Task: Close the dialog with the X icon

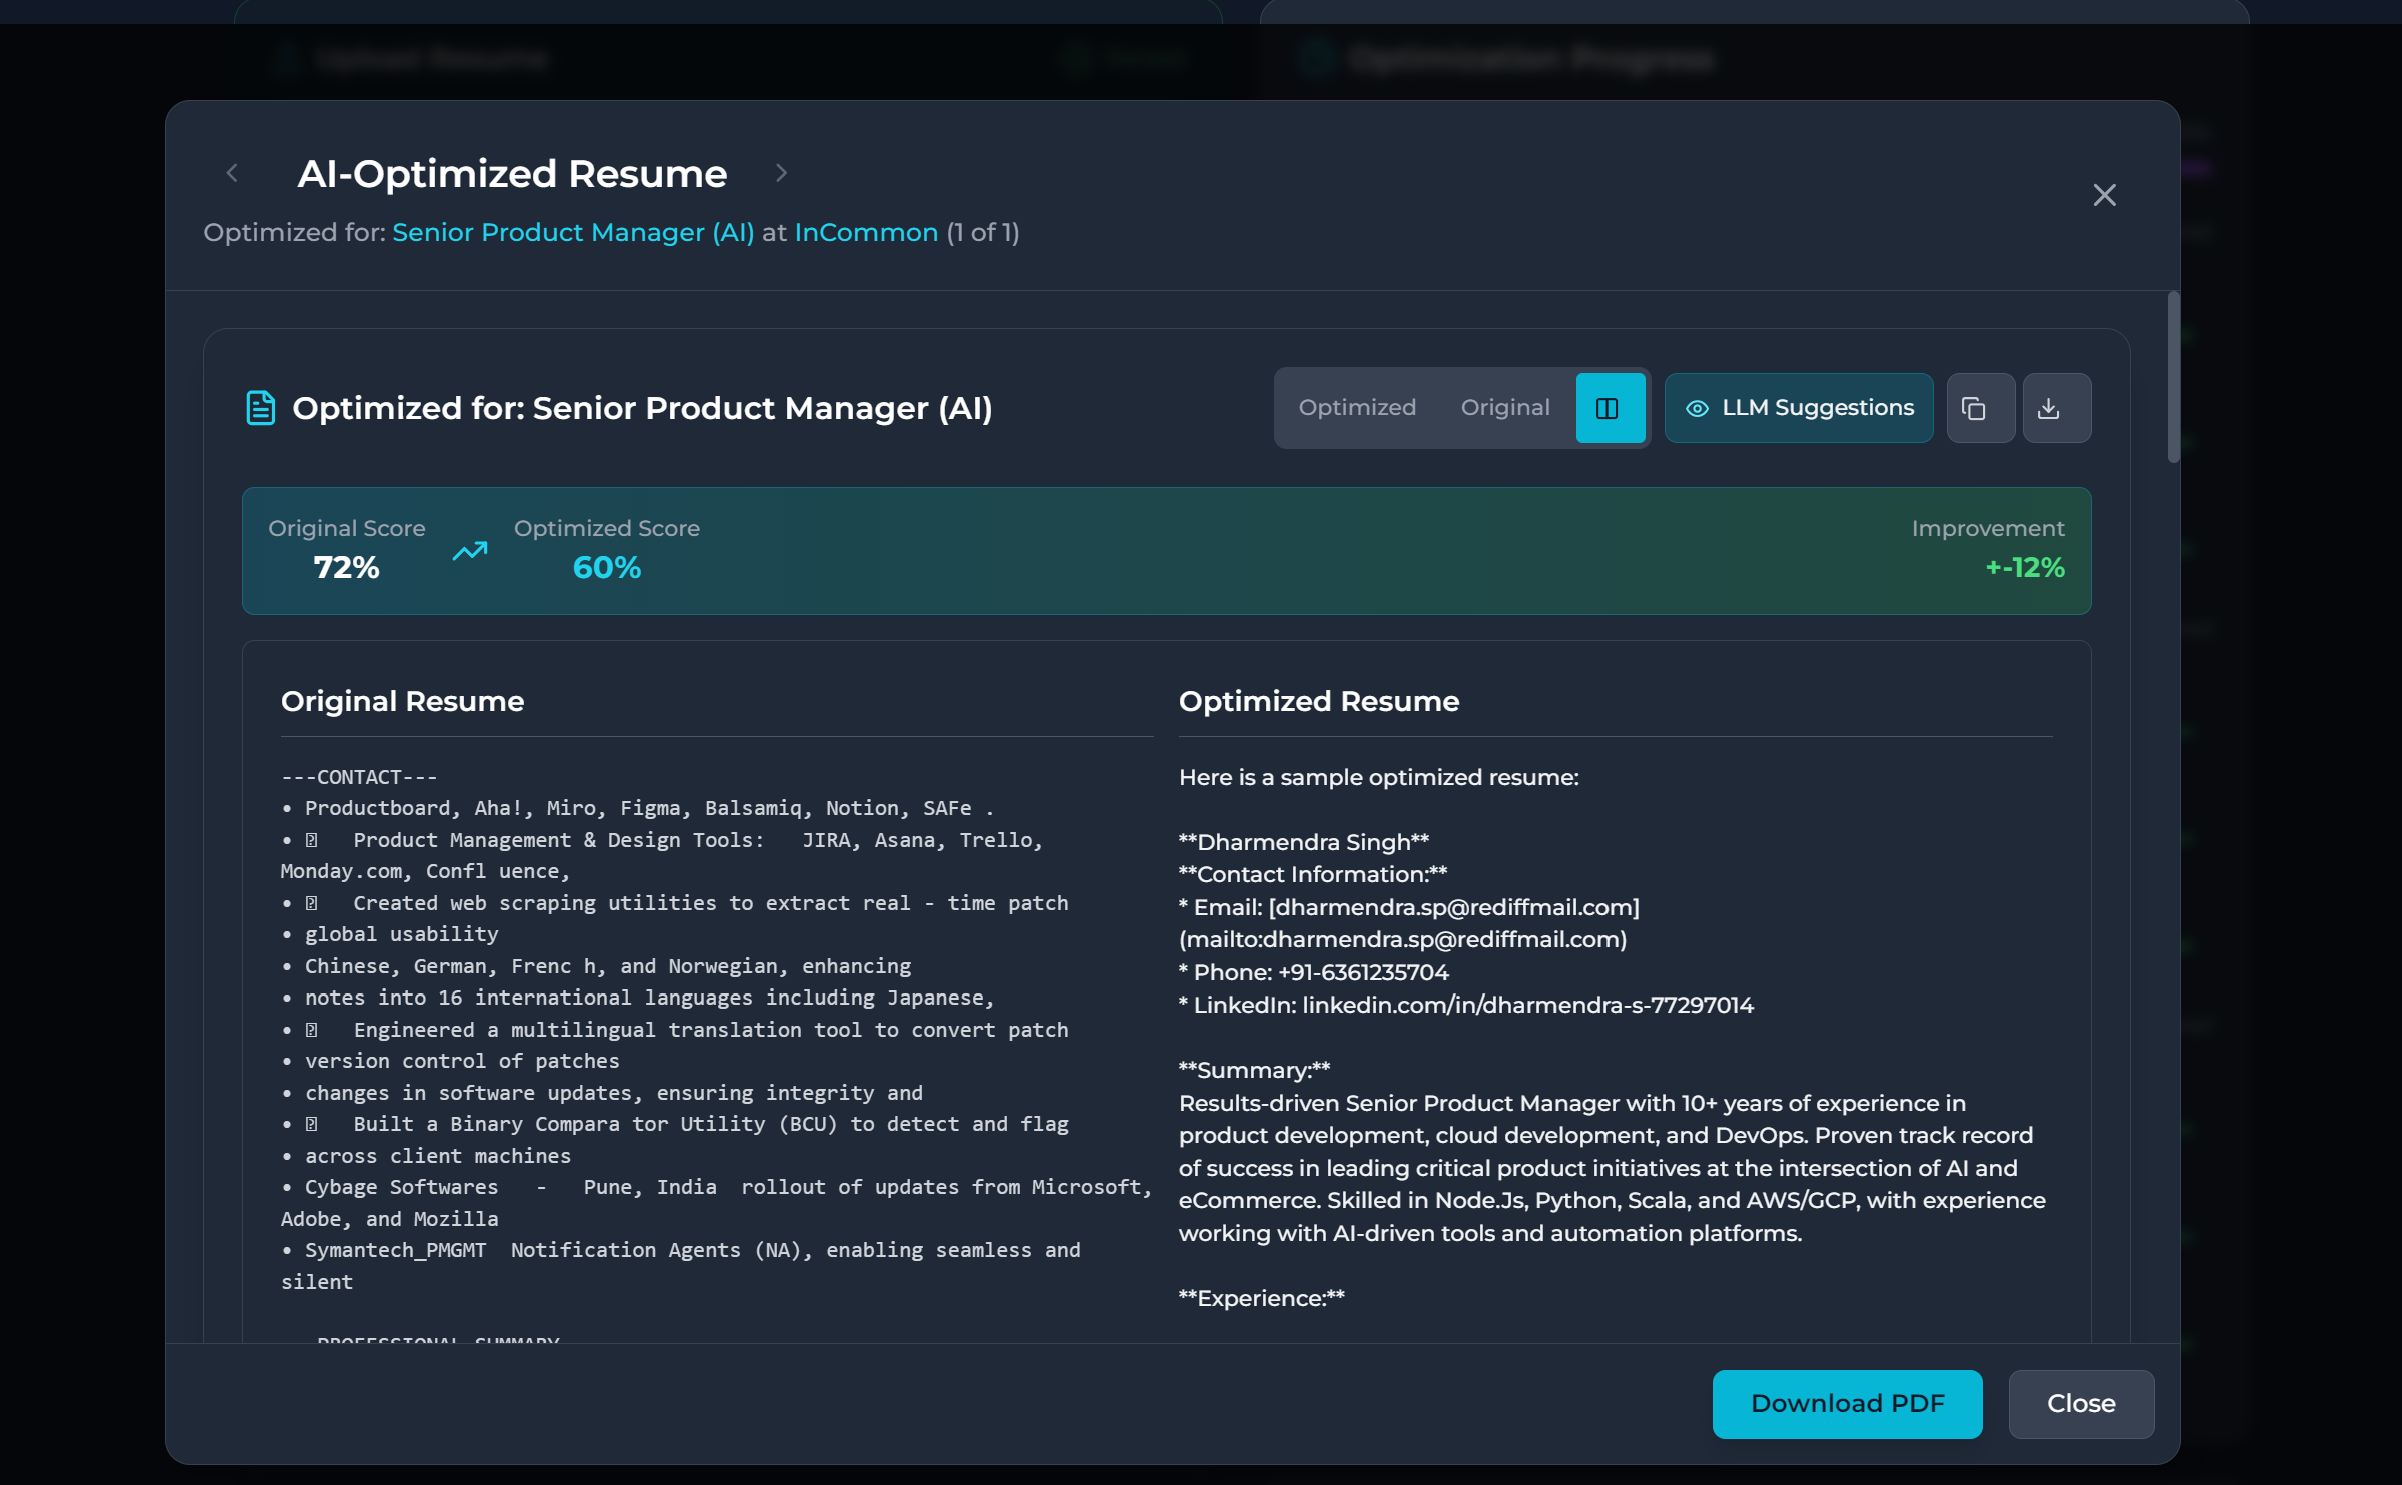Action: pyautogui.click(x=2104, y=195)
